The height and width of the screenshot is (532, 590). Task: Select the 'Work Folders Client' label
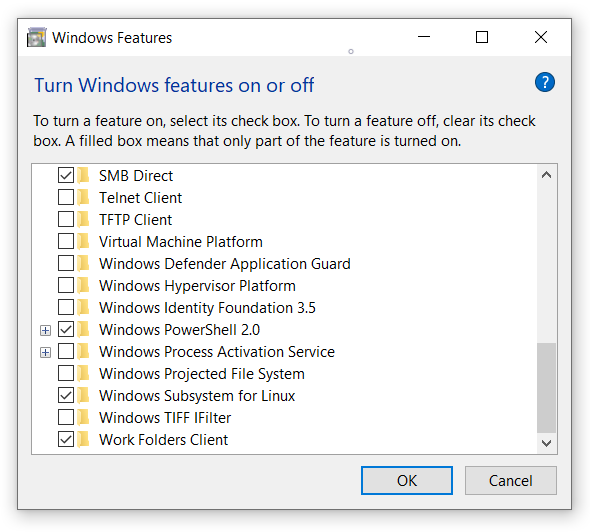[163, 440]
